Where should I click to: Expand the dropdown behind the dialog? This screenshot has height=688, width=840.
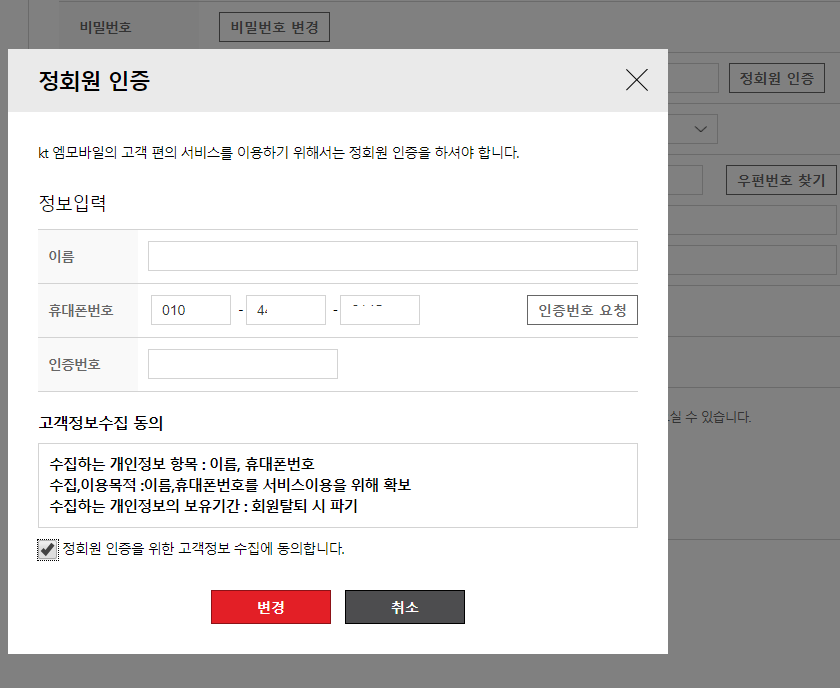(x=700, y=128)
